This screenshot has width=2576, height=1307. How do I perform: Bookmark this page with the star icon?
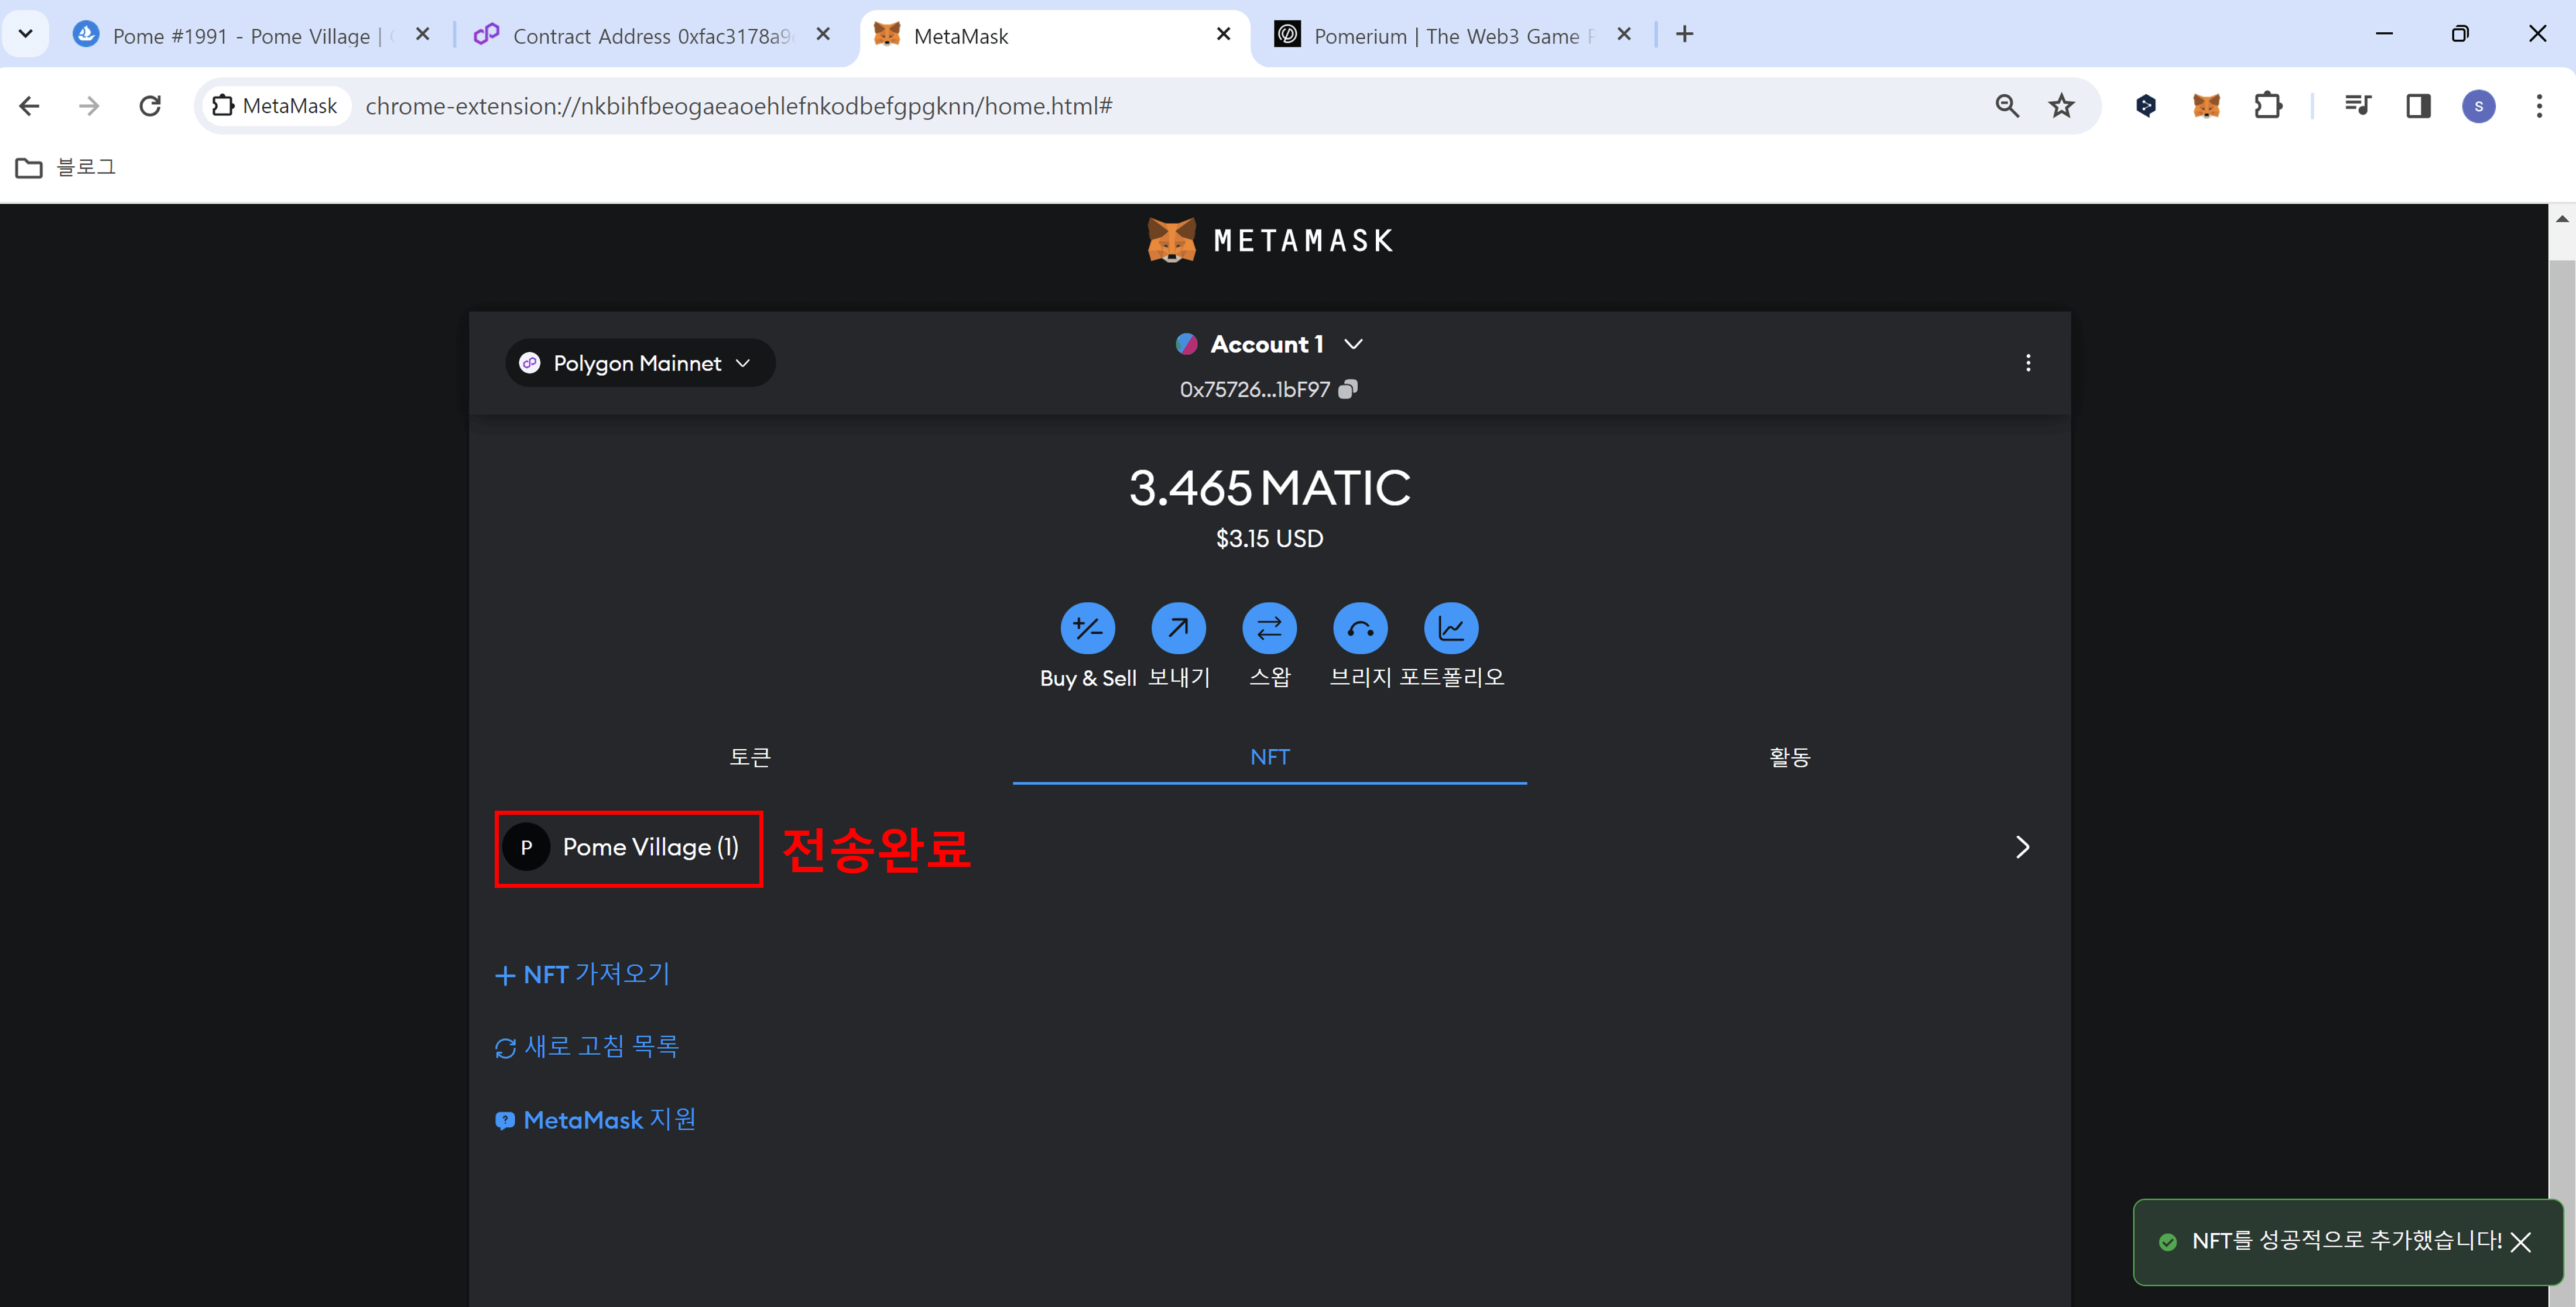2061,106
